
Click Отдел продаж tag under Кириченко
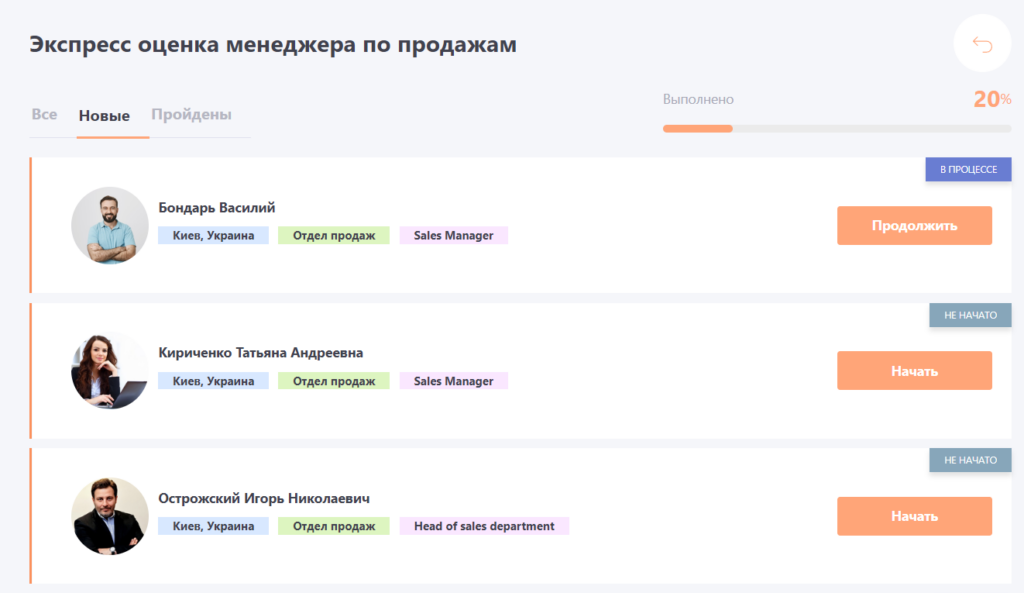[x=334, y=381]
